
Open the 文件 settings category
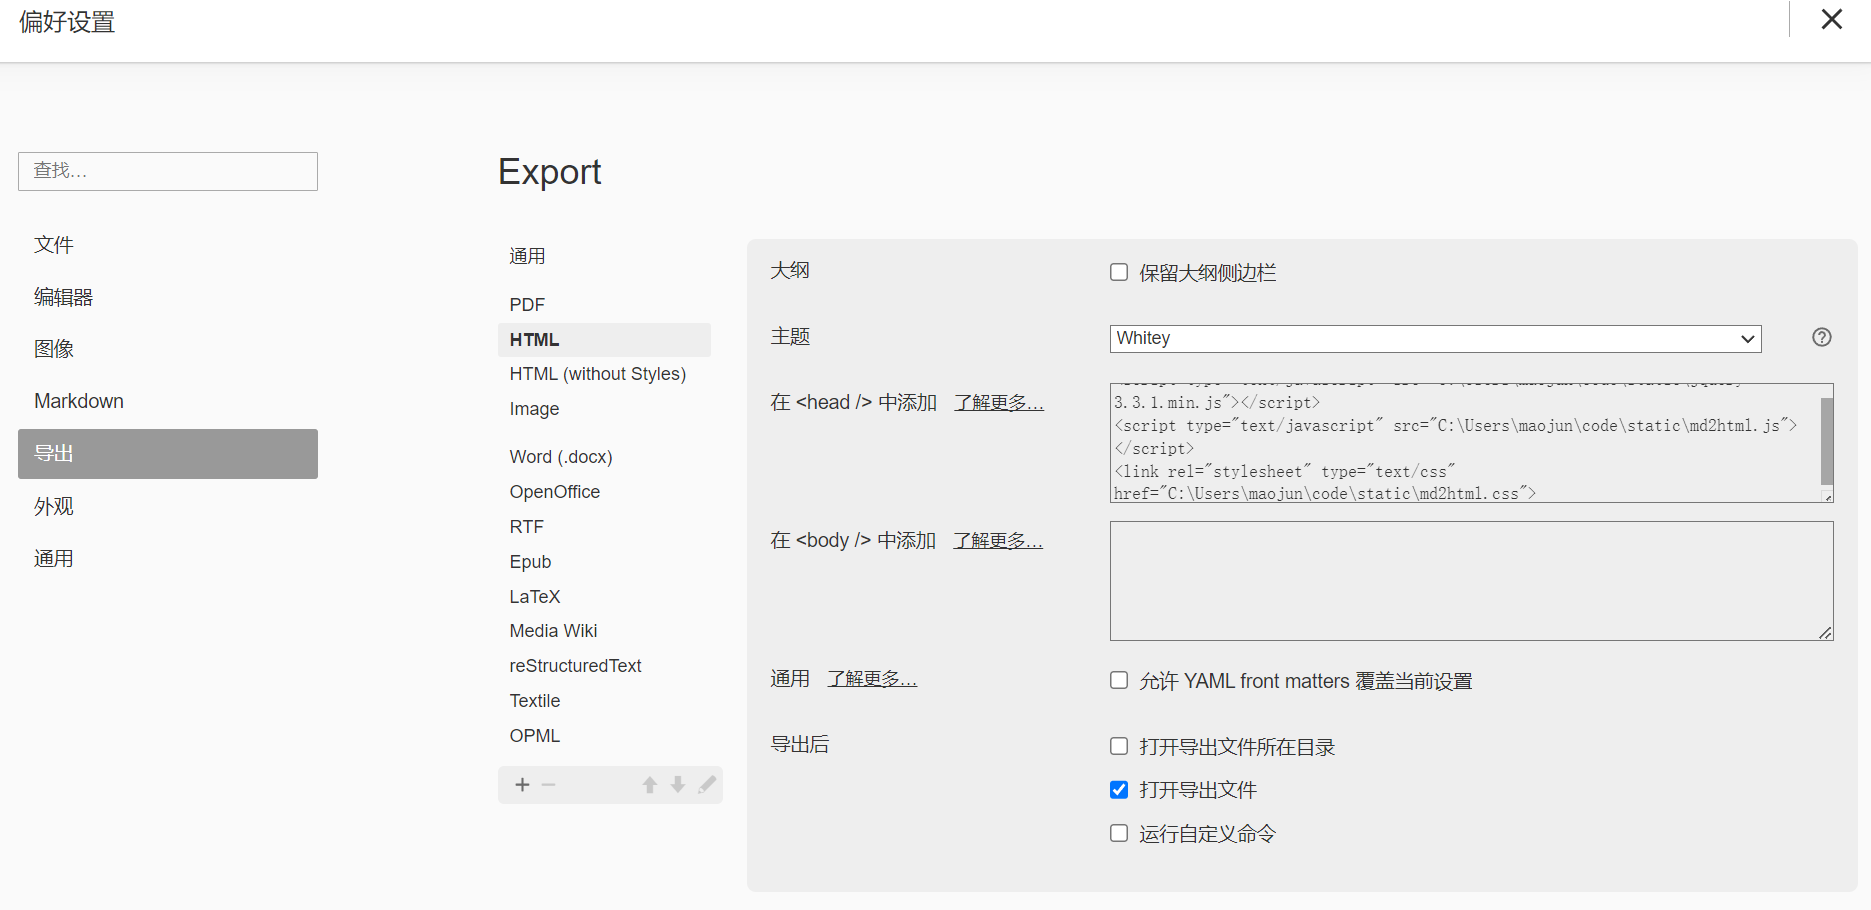tap(168, 245)
